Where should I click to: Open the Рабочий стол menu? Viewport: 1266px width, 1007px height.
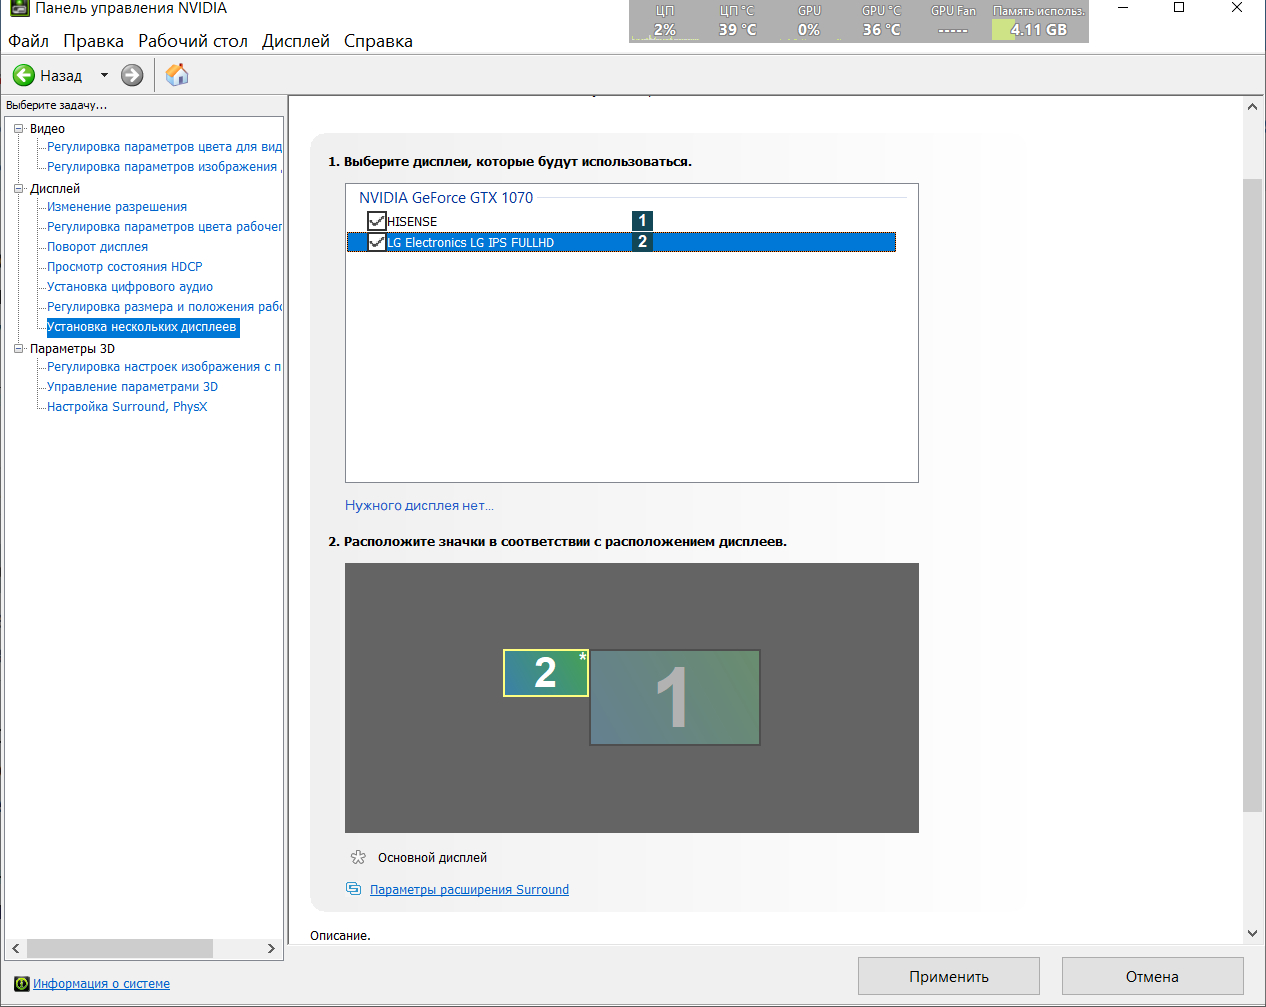[x=193, y=41]
